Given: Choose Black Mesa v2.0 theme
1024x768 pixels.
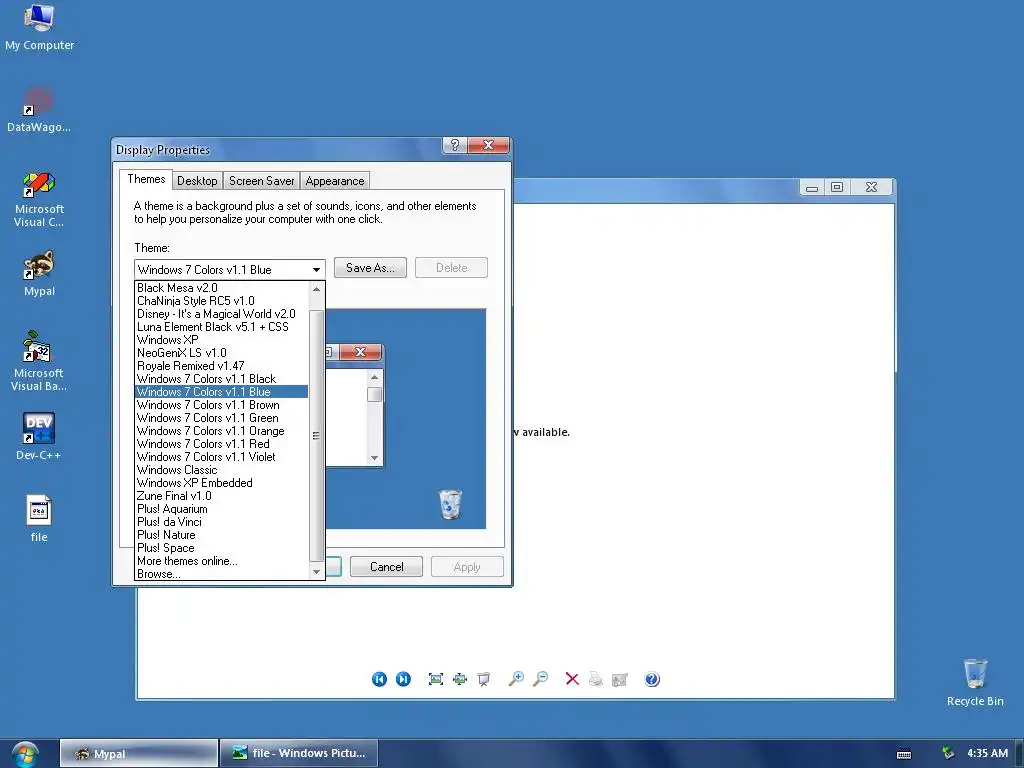Looking at the screenshot, I should point(221,288).
